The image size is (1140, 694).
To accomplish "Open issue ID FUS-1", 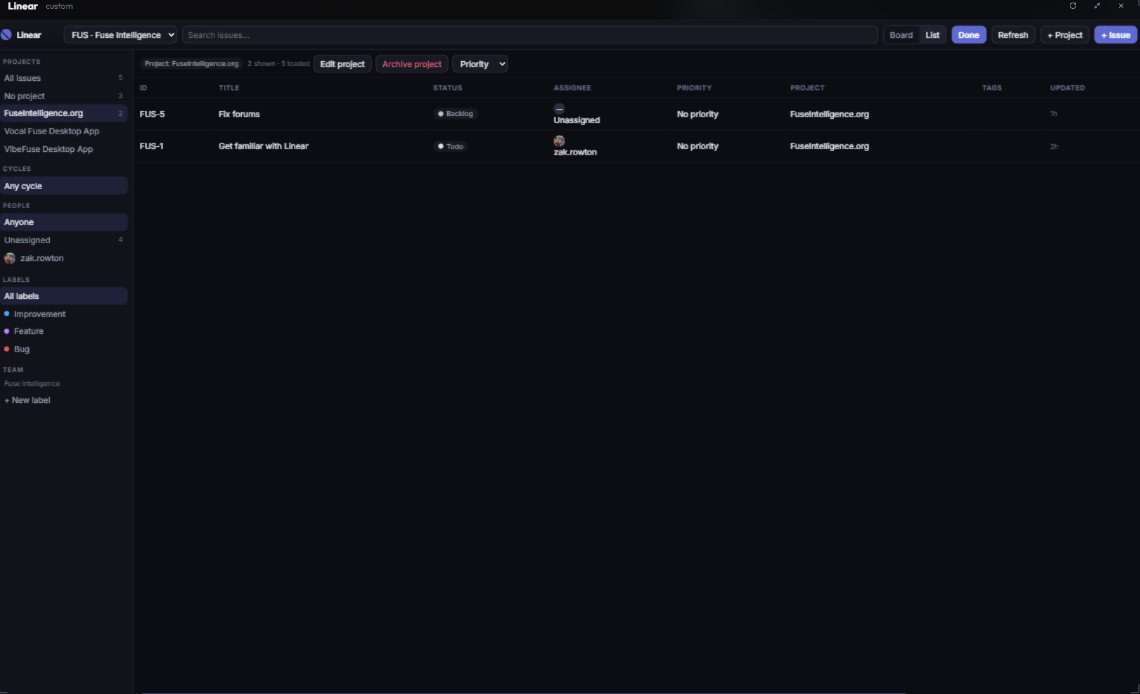I will pyautogui.click(x=151, y=146).
